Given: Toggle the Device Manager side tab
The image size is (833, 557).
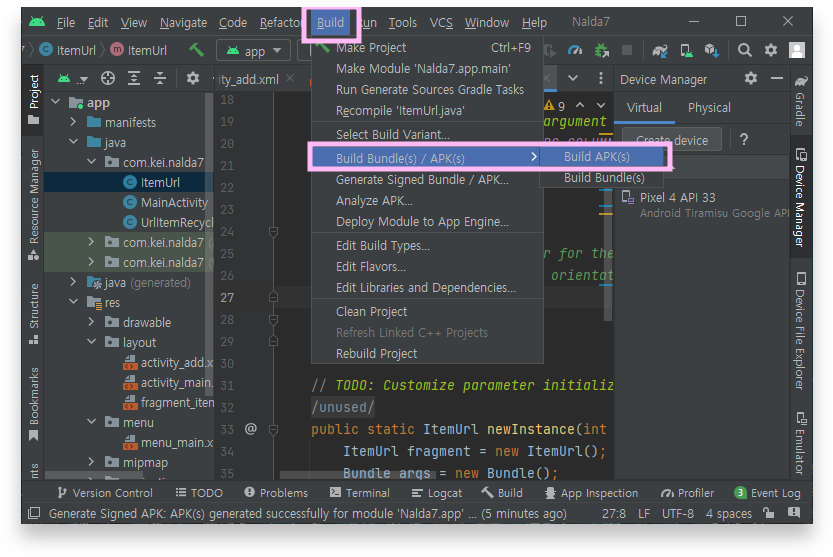Looking at the screenshot, I should 801,198.
